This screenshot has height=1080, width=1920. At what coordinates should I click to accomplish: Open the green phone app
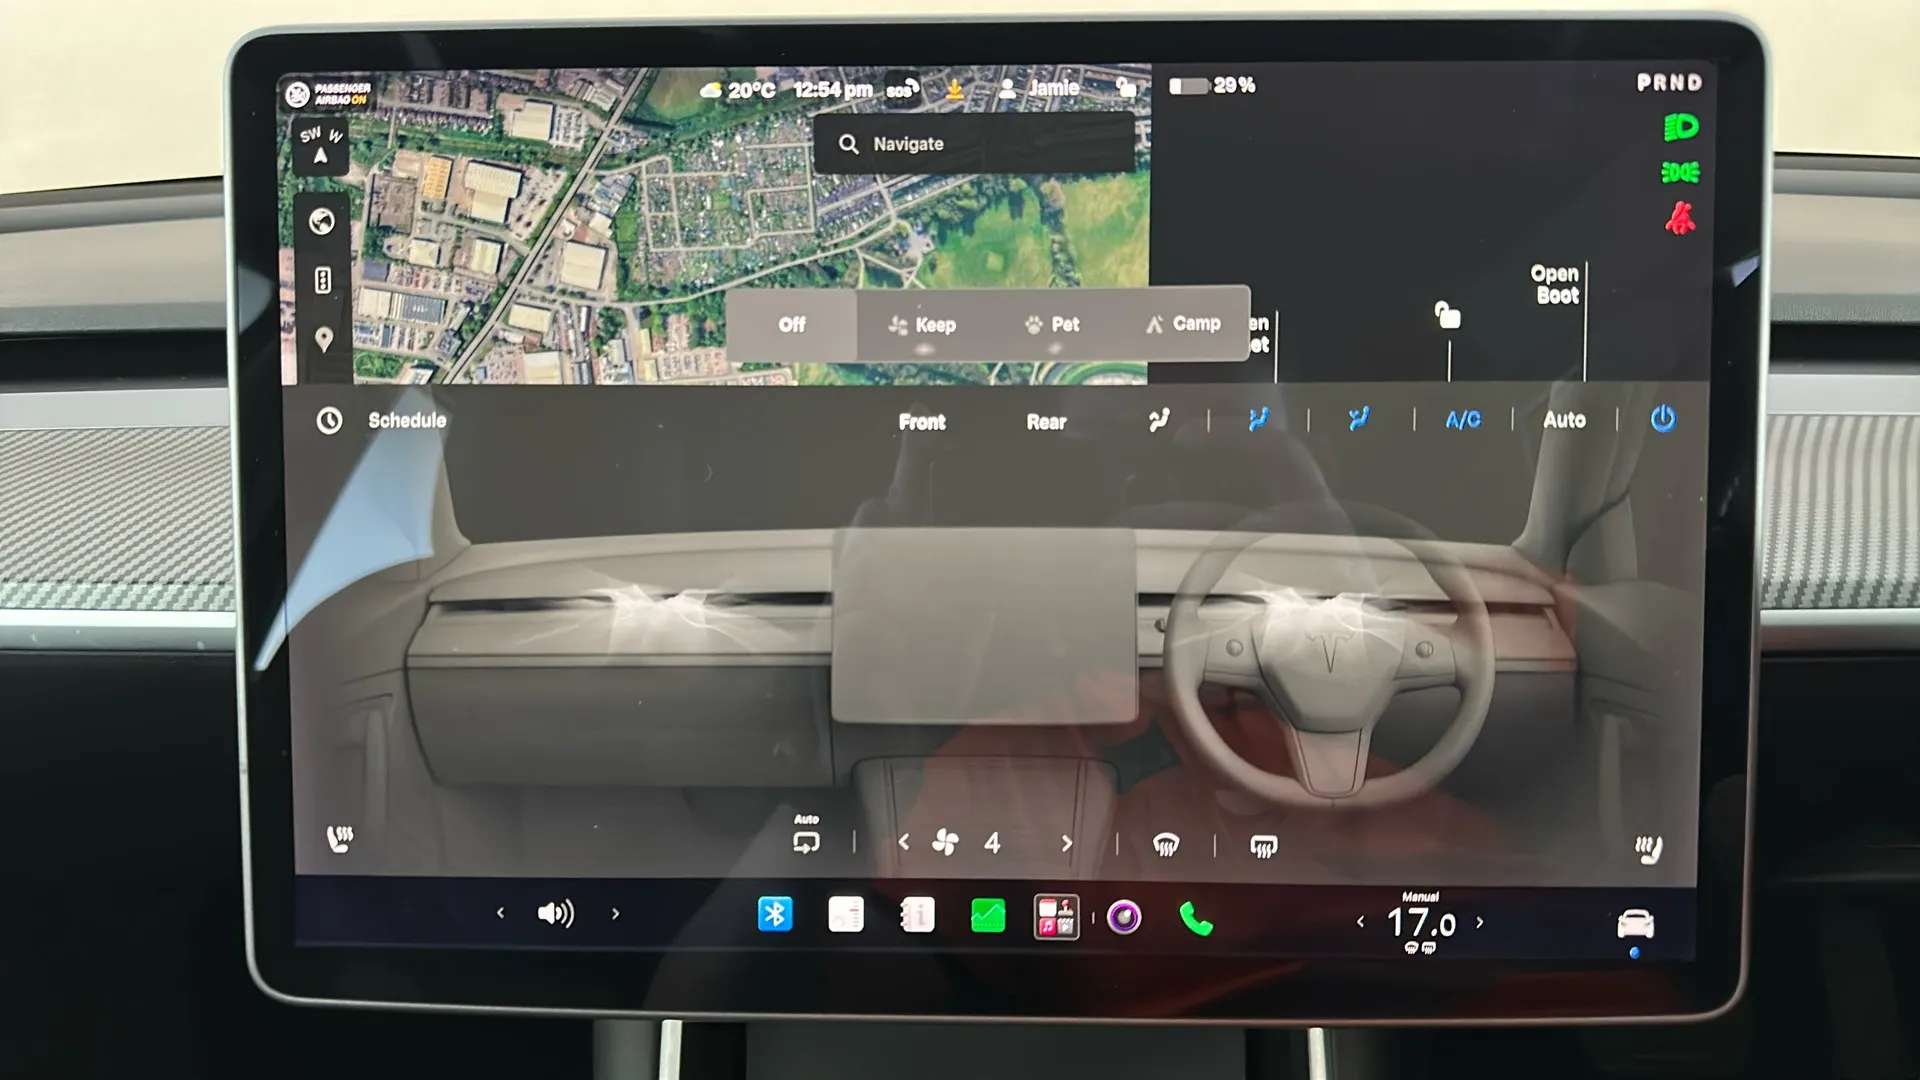coord(1196,918)
